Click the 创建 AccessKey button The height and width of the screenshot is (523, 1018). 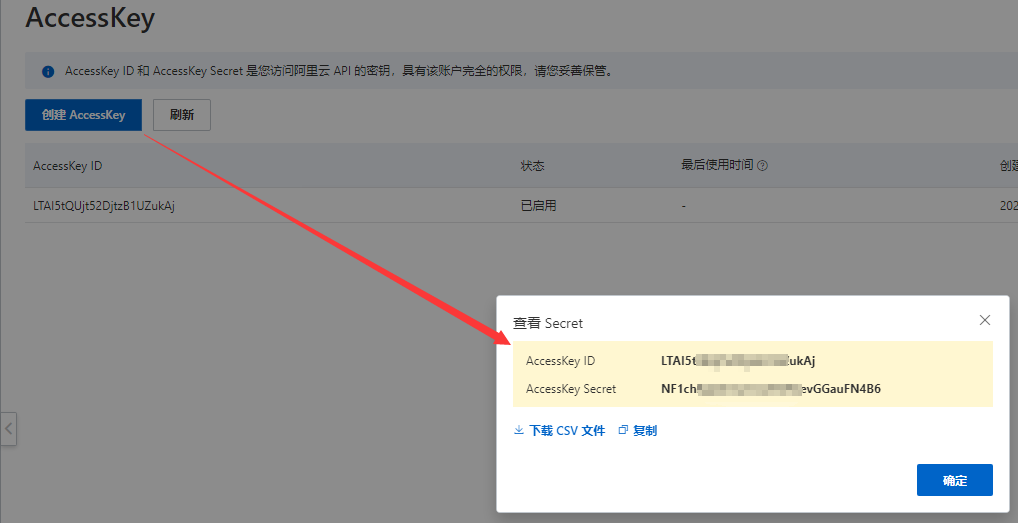[x=83, y=115]
